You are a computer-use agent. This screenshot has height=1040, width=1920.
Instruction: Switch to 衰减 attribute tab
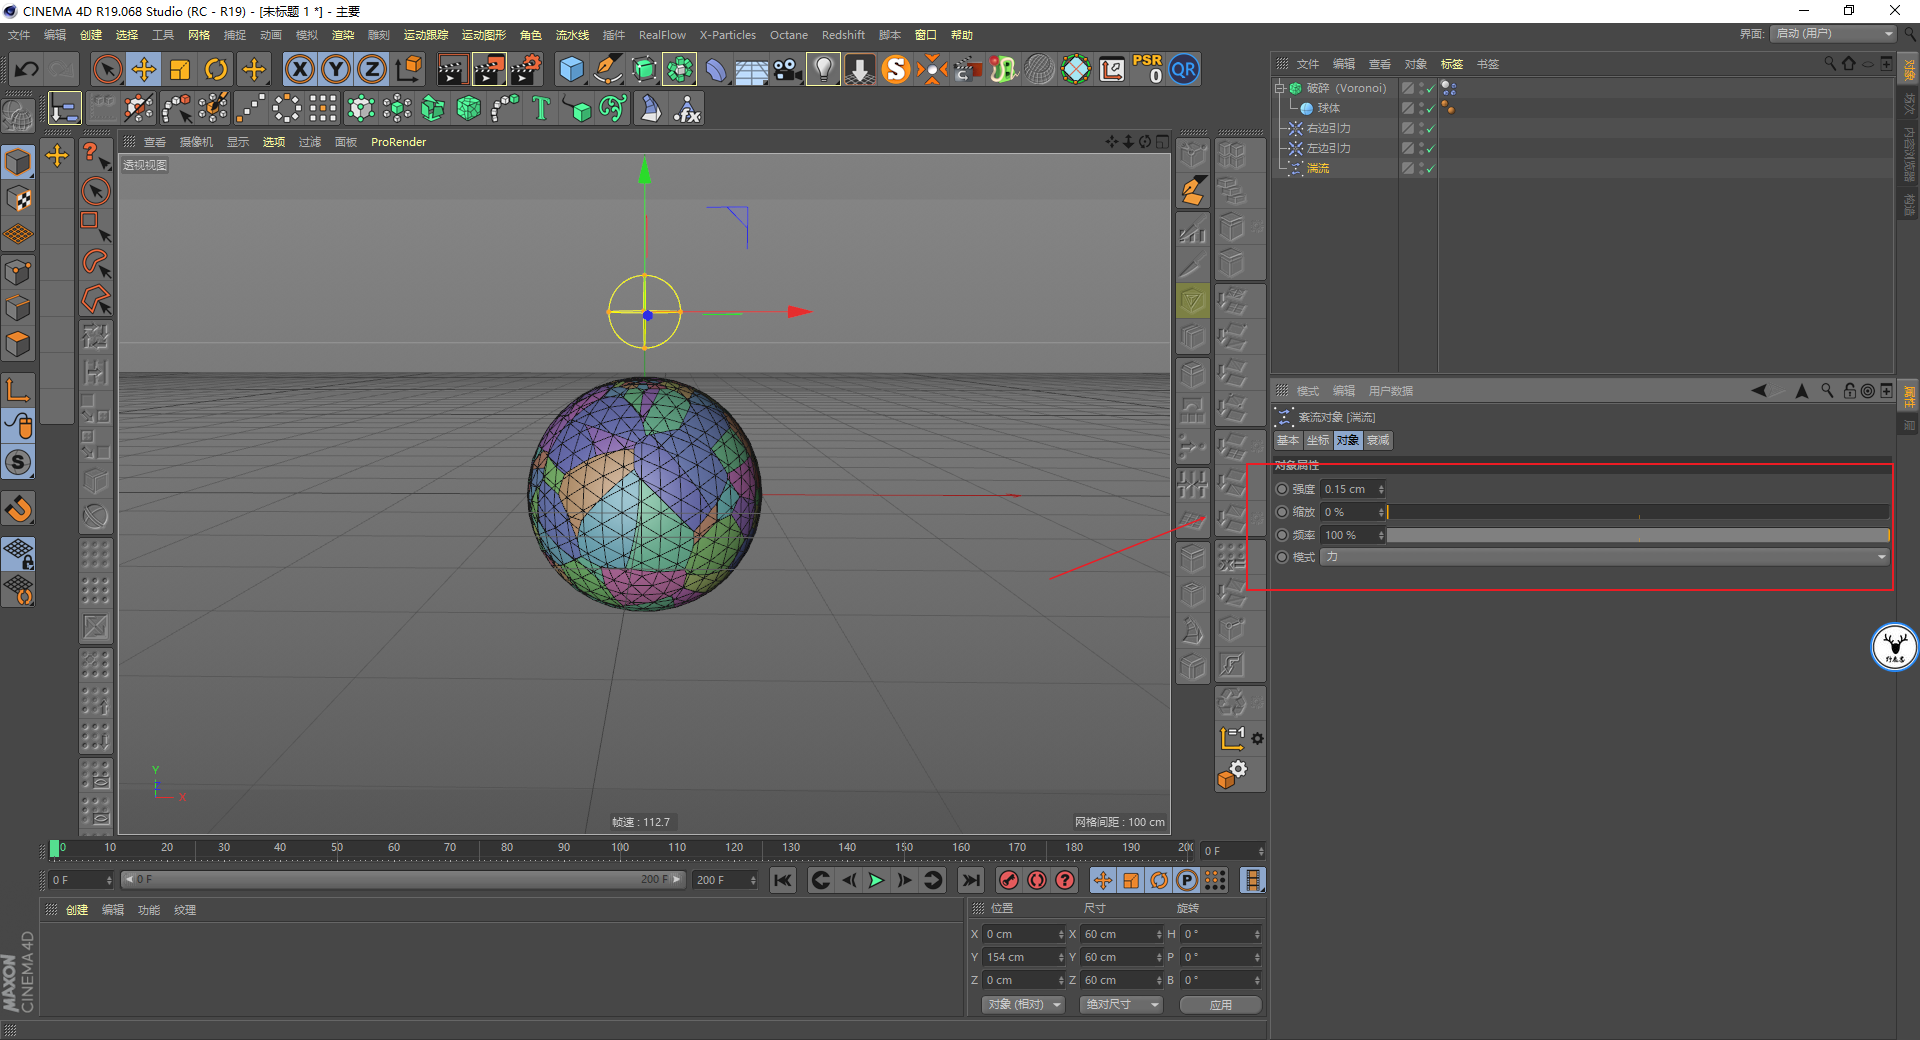pos(1378,440)
